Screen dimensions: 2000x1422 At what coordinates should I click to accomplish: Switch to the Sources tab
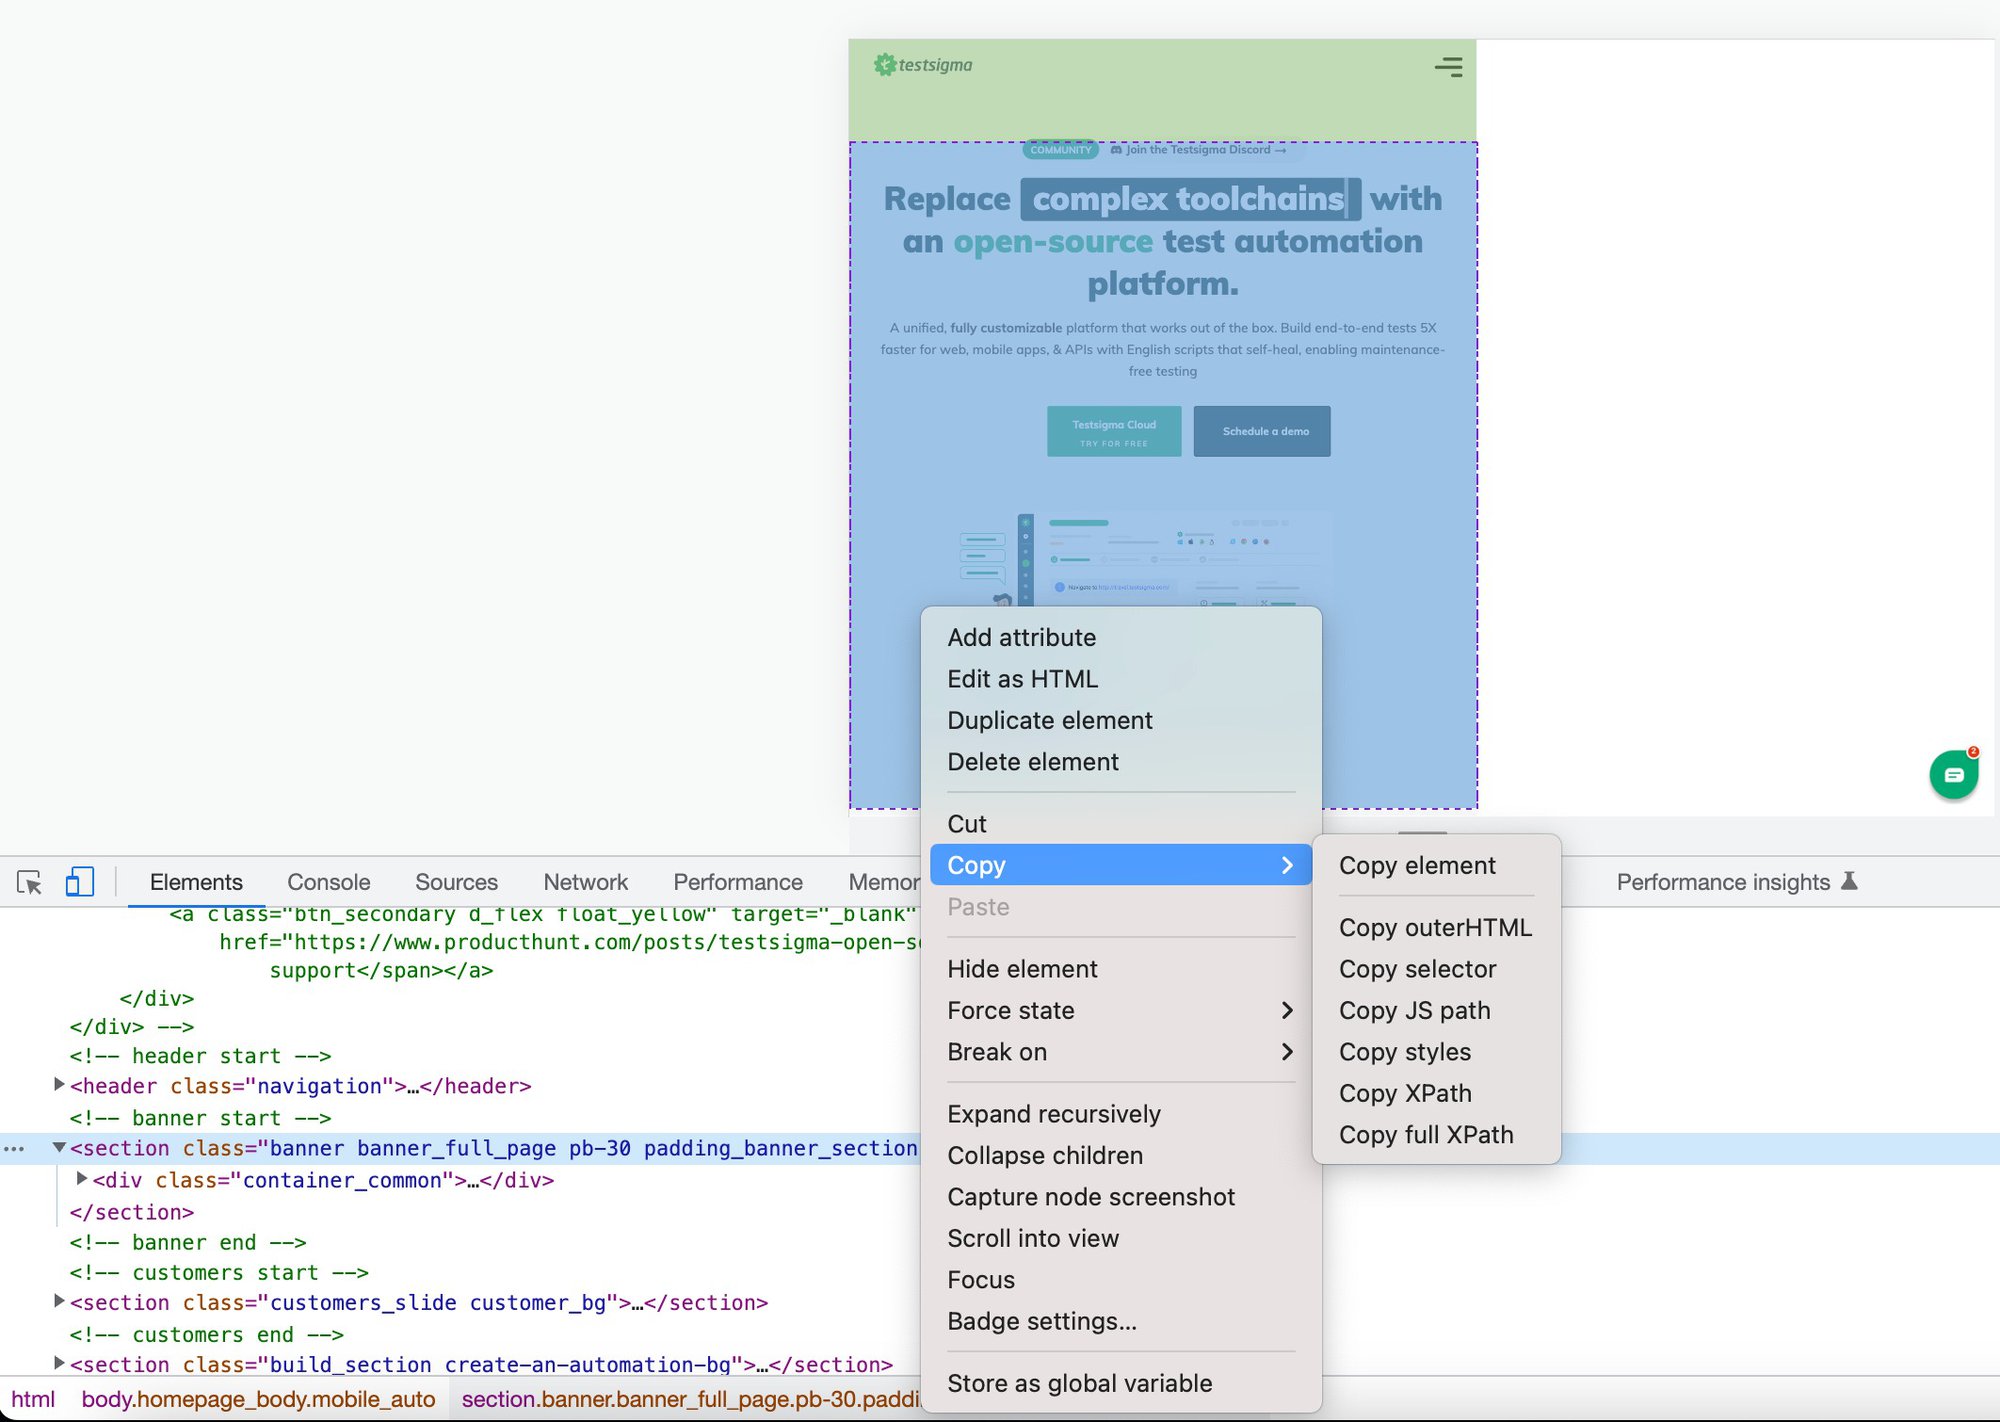tap(456, 882)
